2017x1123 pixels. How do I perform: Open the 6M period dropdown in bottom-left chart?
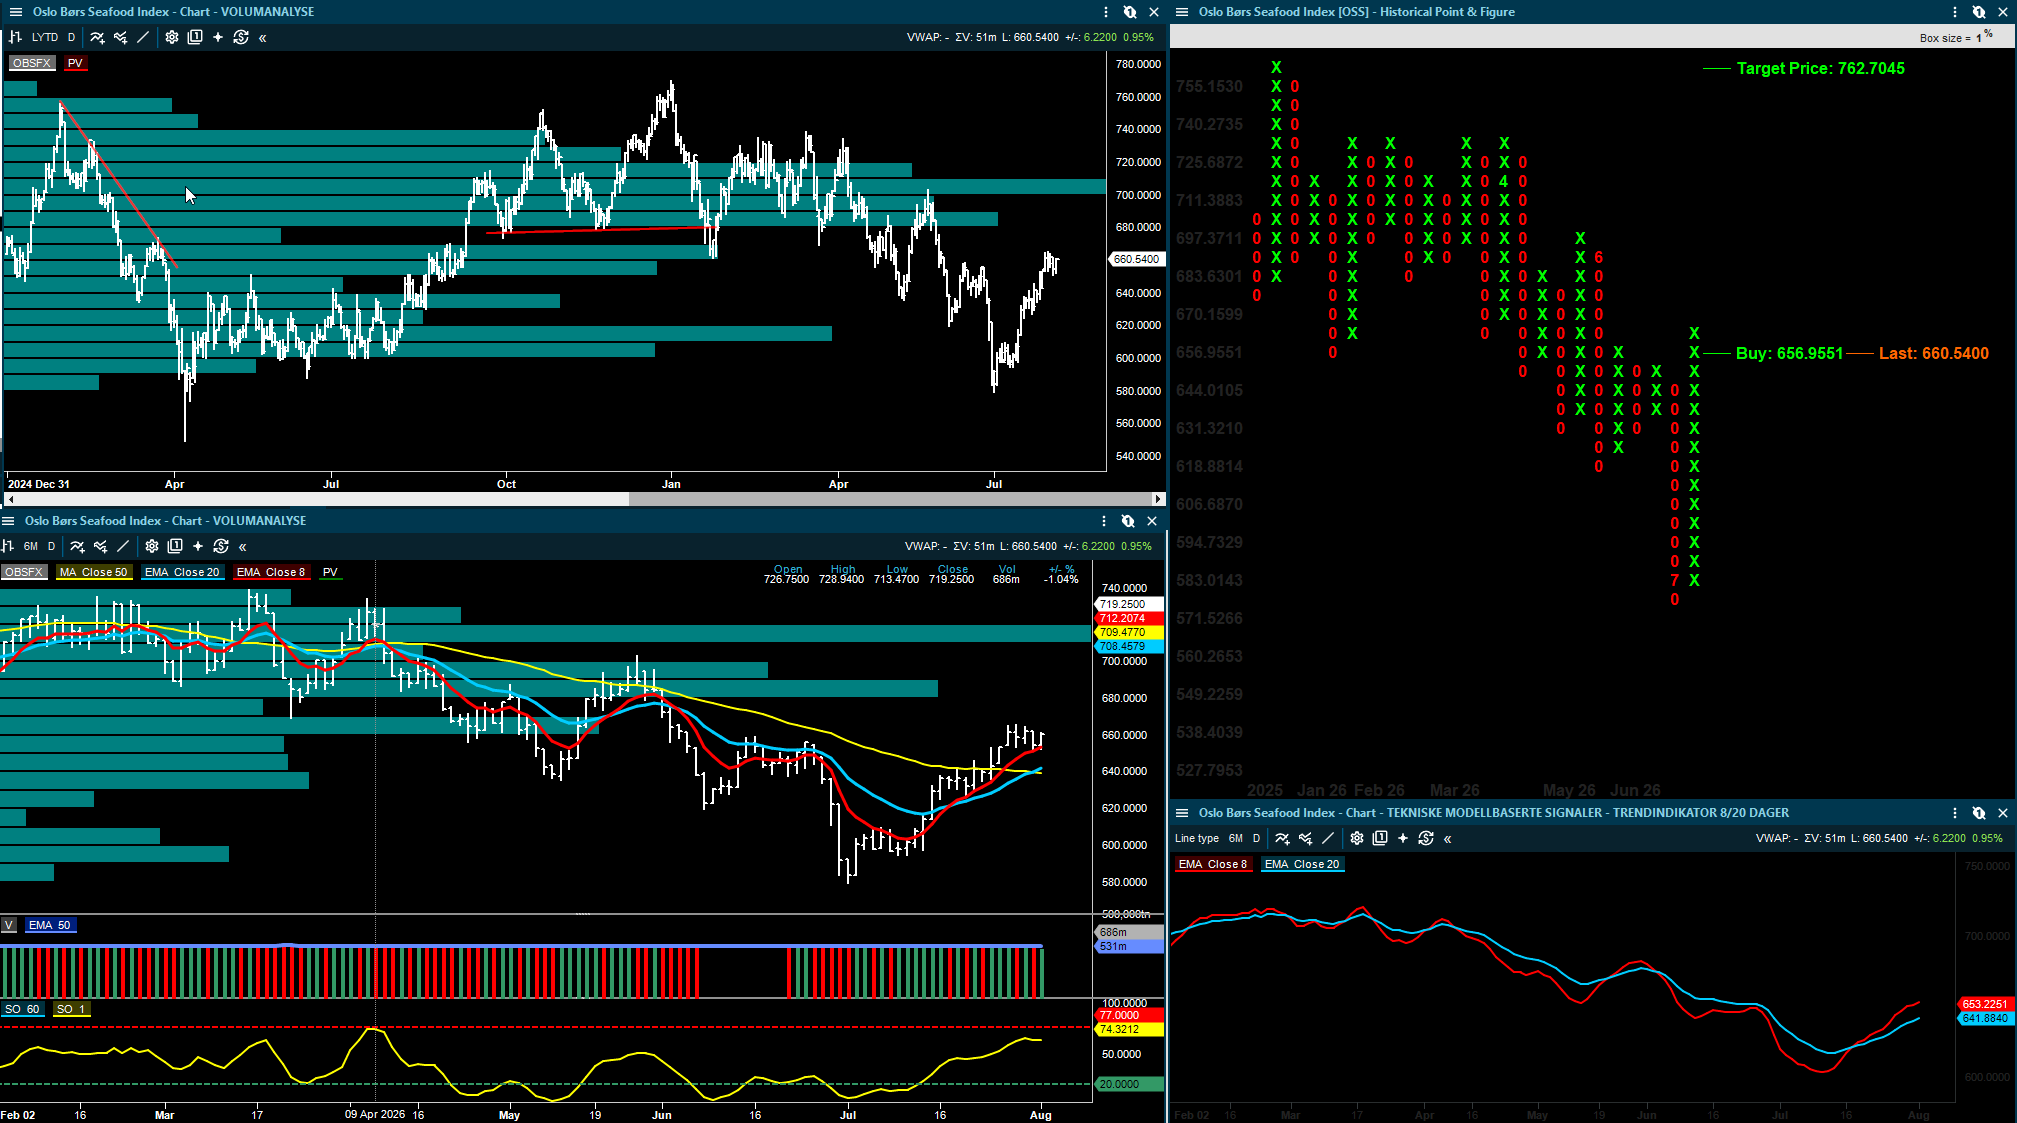point(31,546)
